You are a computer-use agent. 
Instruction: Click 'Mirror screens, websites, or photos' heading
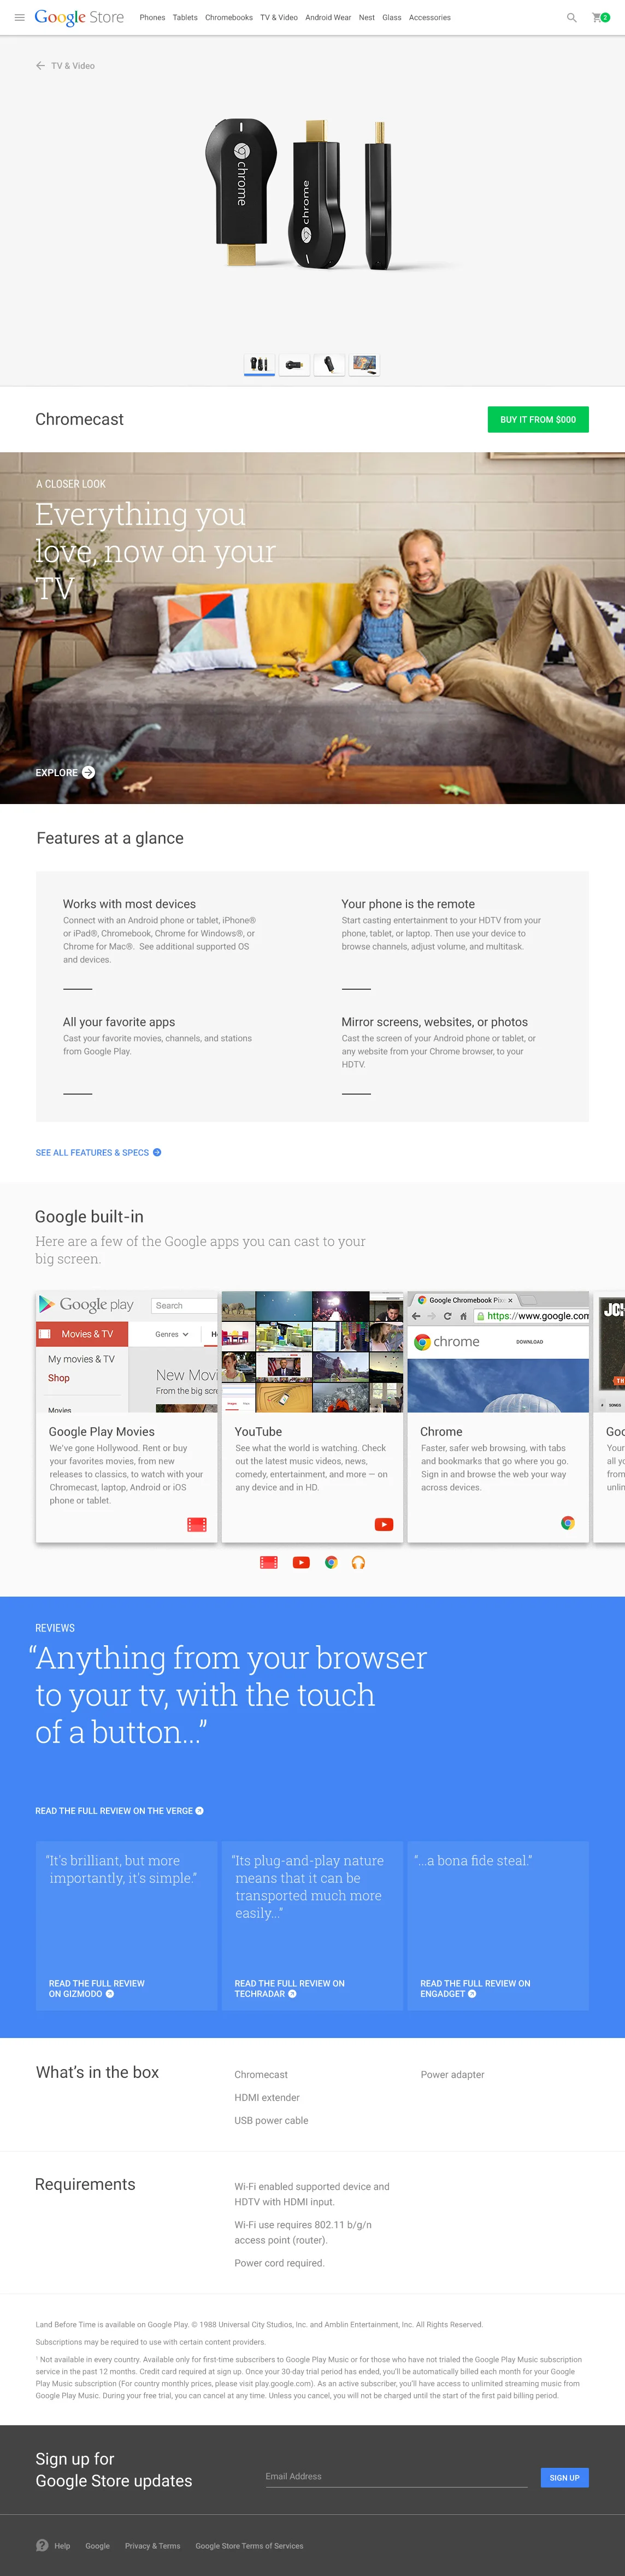(x=435, y=1021)
